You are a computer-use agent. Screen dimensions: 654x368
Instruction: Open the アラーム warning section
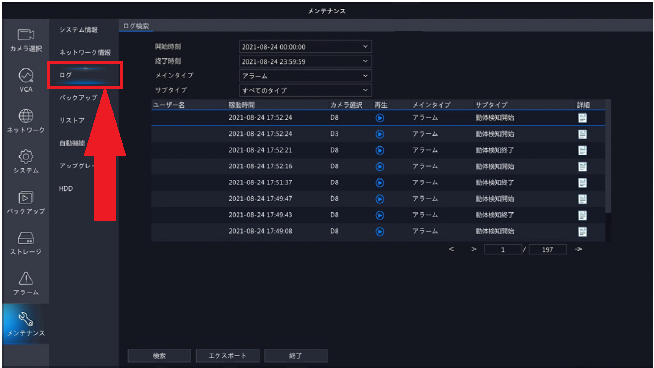click(26, 283)
